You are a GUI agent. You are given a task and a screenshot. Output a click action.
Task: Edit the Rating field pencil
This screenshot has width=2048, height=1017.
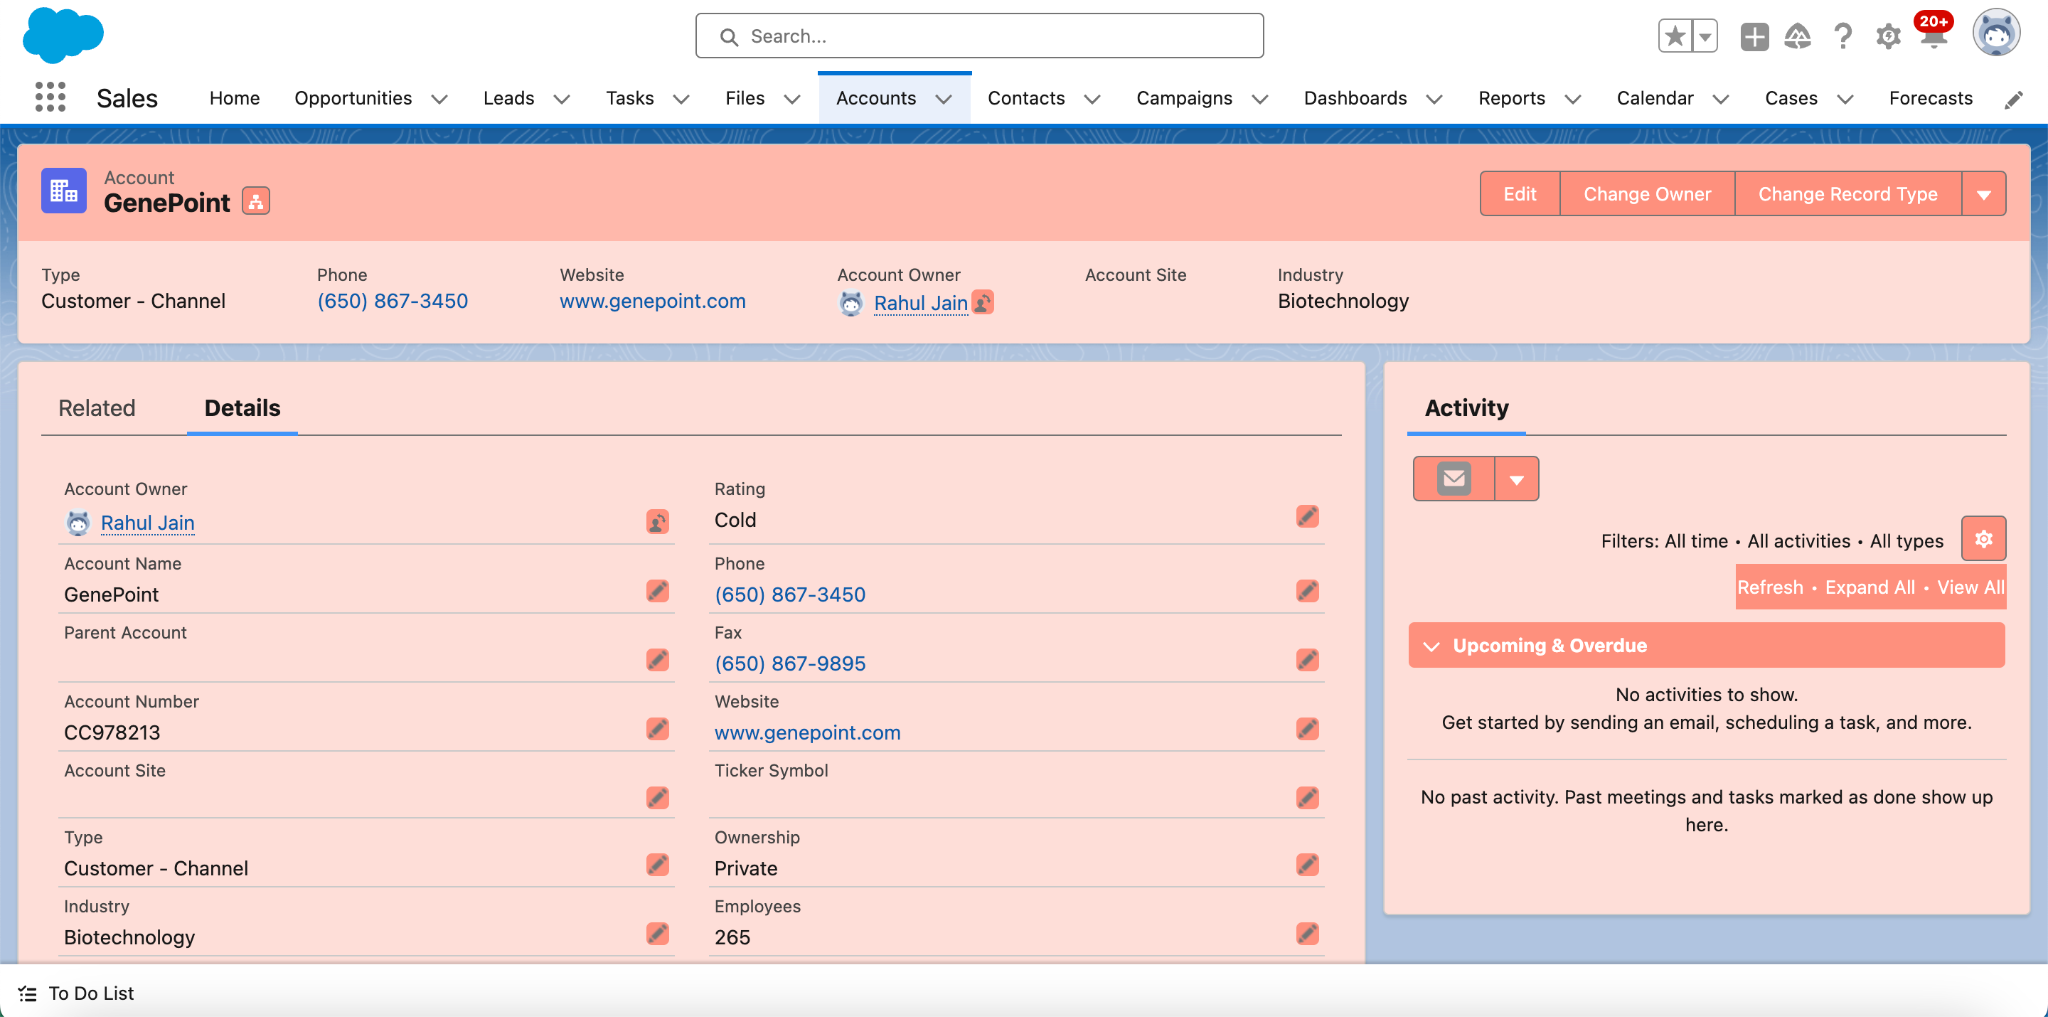(1307, 516)
